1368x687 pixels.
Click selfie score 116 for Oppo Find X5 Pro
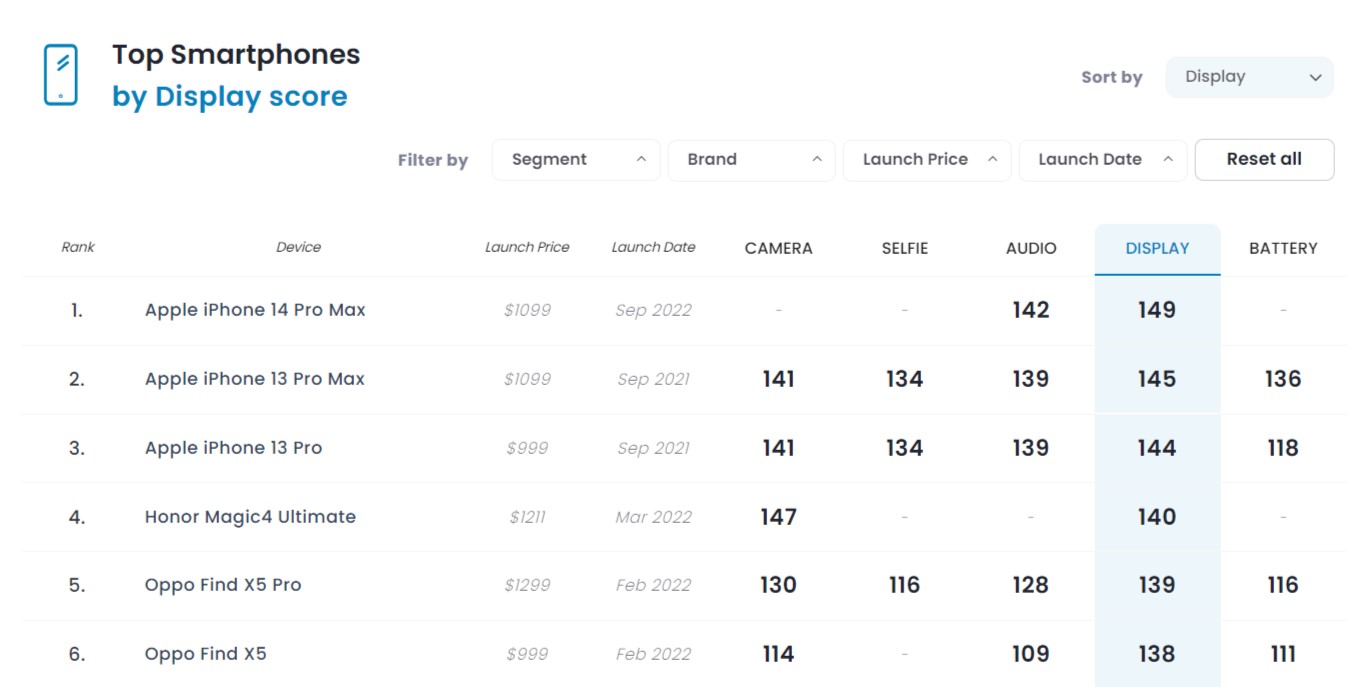coord(905,585)
